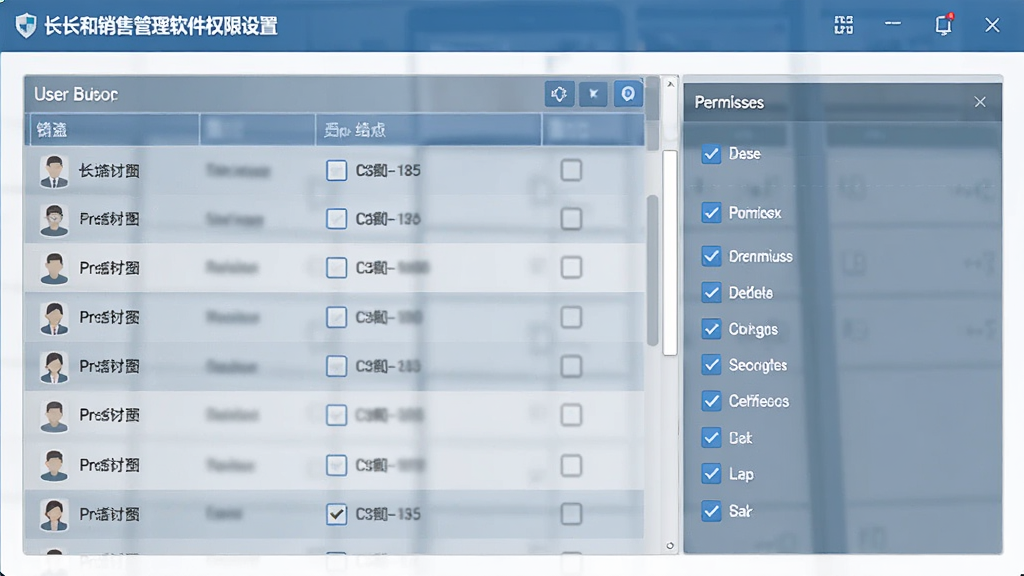Select the avatar beside 长墙讨圈
The height and width of the screenshot is (576, 1024).
click(54, 172)
